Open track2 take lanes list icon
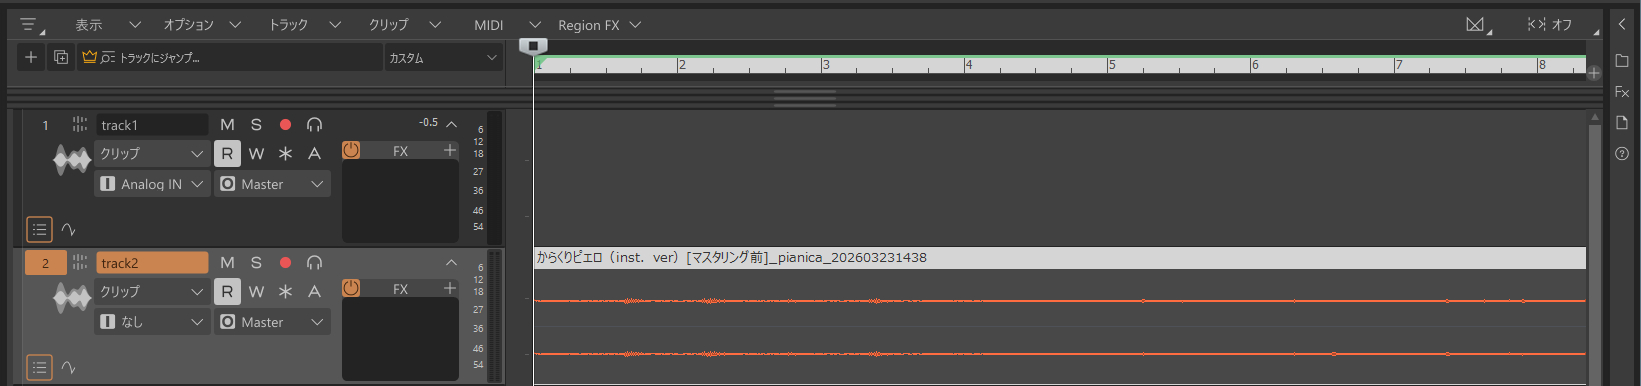The image size is (1641, 386). 39,367
